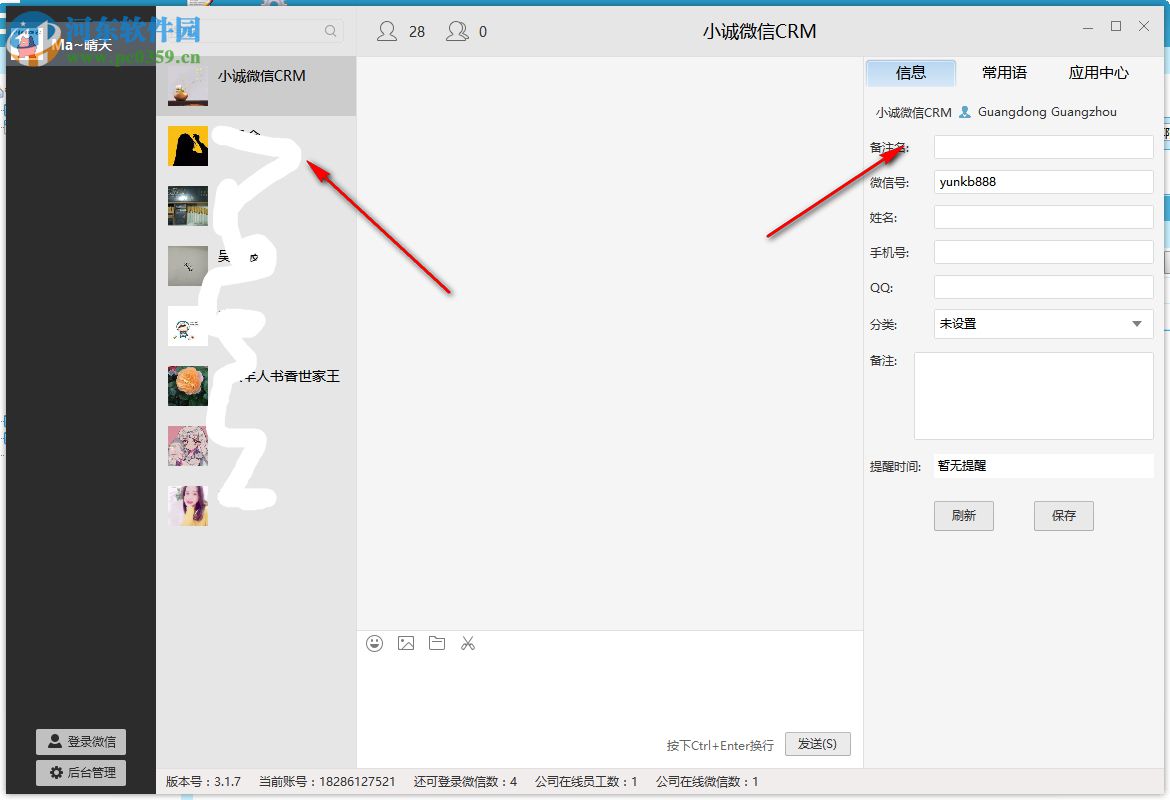The width and height of the screenshot is (1170, 800).
Task: Click the 提醒时间 field showing 暂无提醒
Action: click(x=1044, y=466)
